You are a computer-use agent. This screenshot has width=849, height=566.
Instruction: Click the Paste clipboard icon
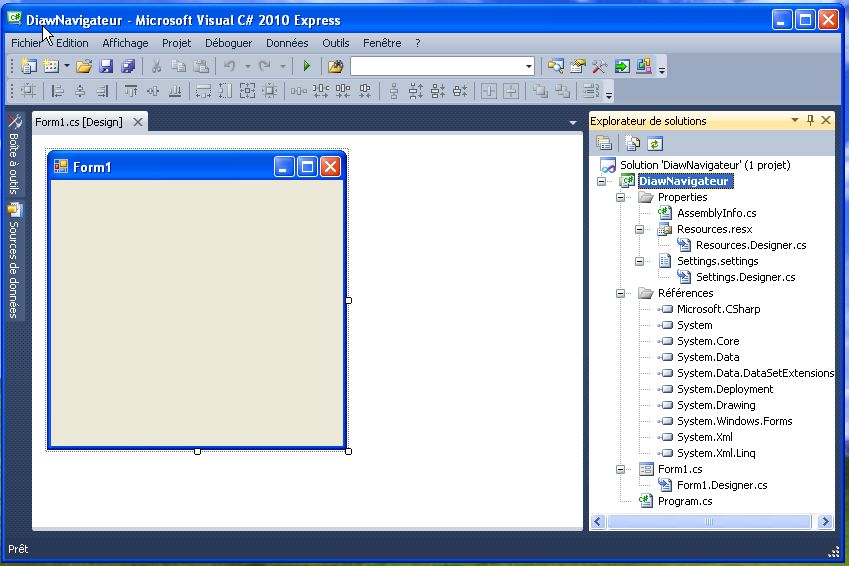coord(201,66)
